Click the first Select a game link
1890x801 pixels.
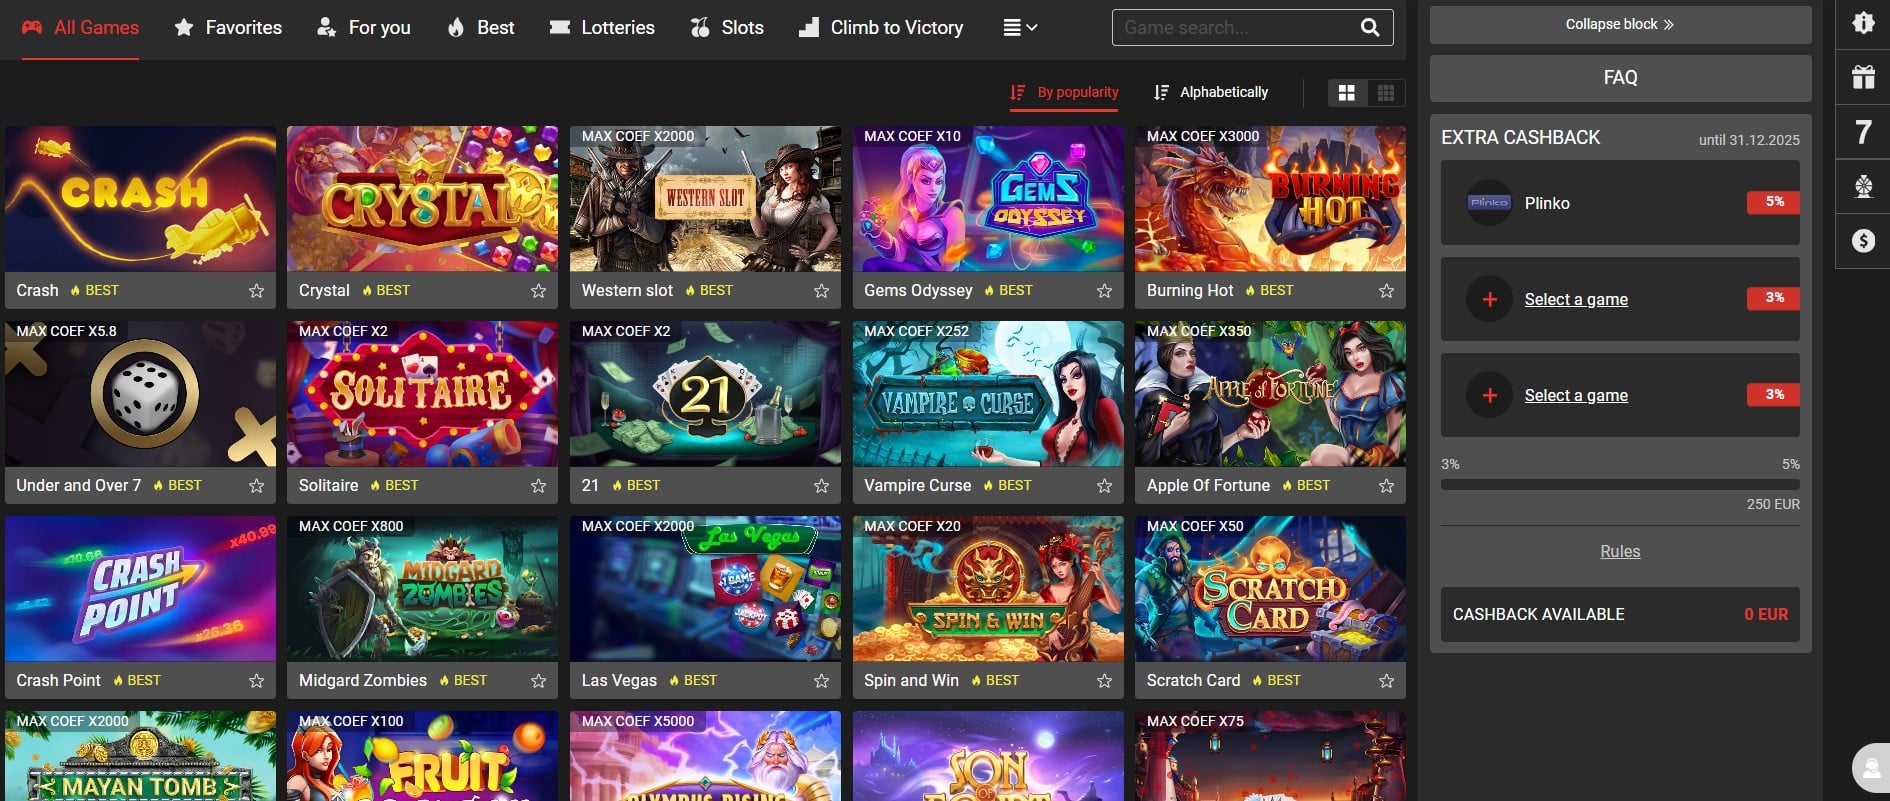pyautogui.click(x=1576, y=299)
